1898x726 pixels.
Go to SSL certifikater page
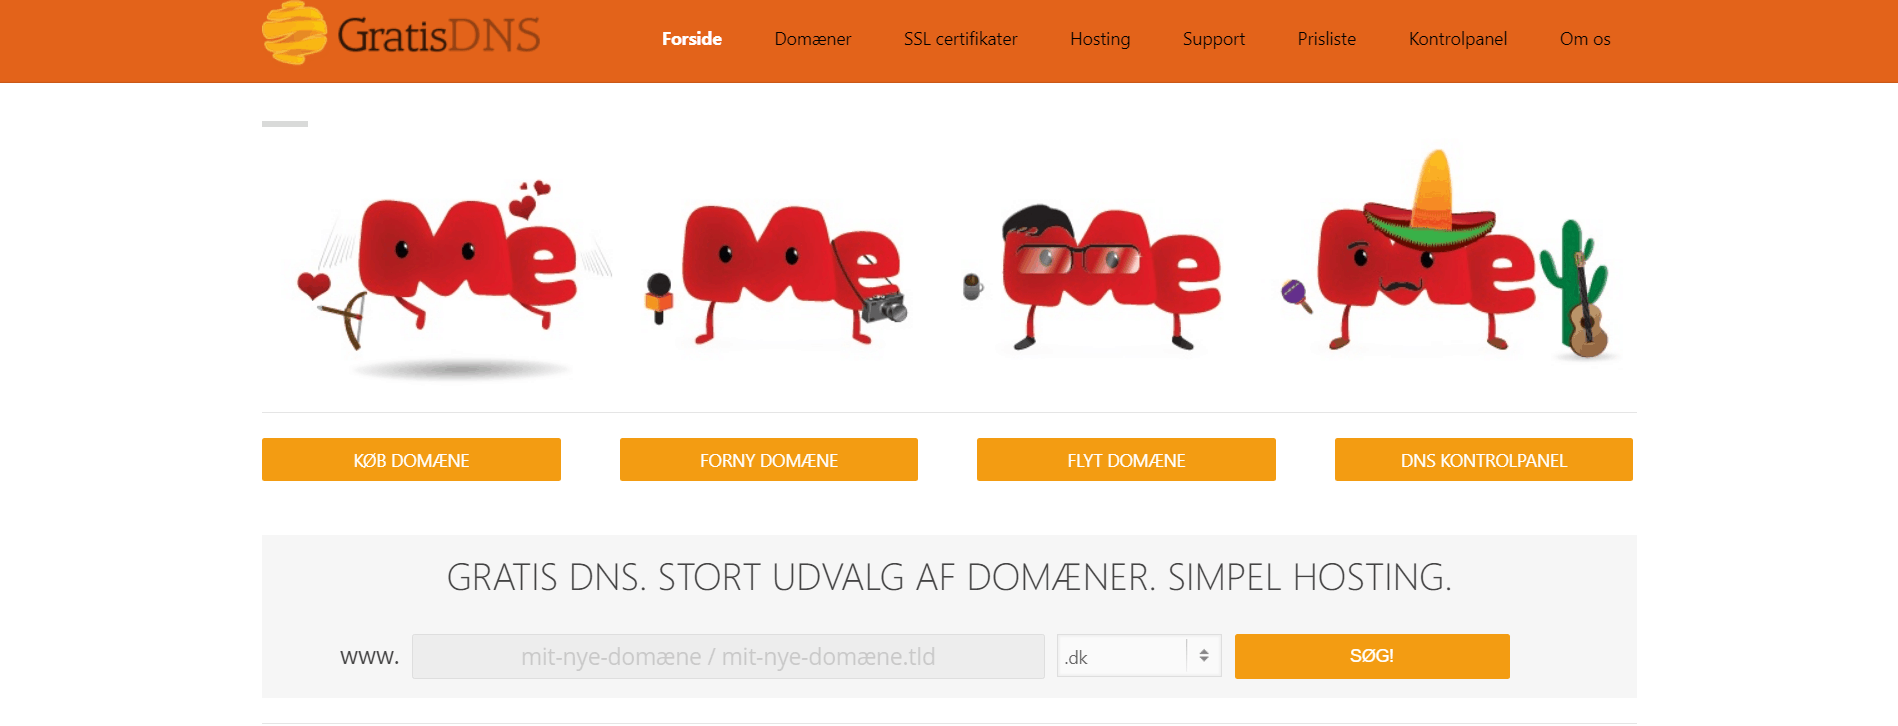click(960, 39)
